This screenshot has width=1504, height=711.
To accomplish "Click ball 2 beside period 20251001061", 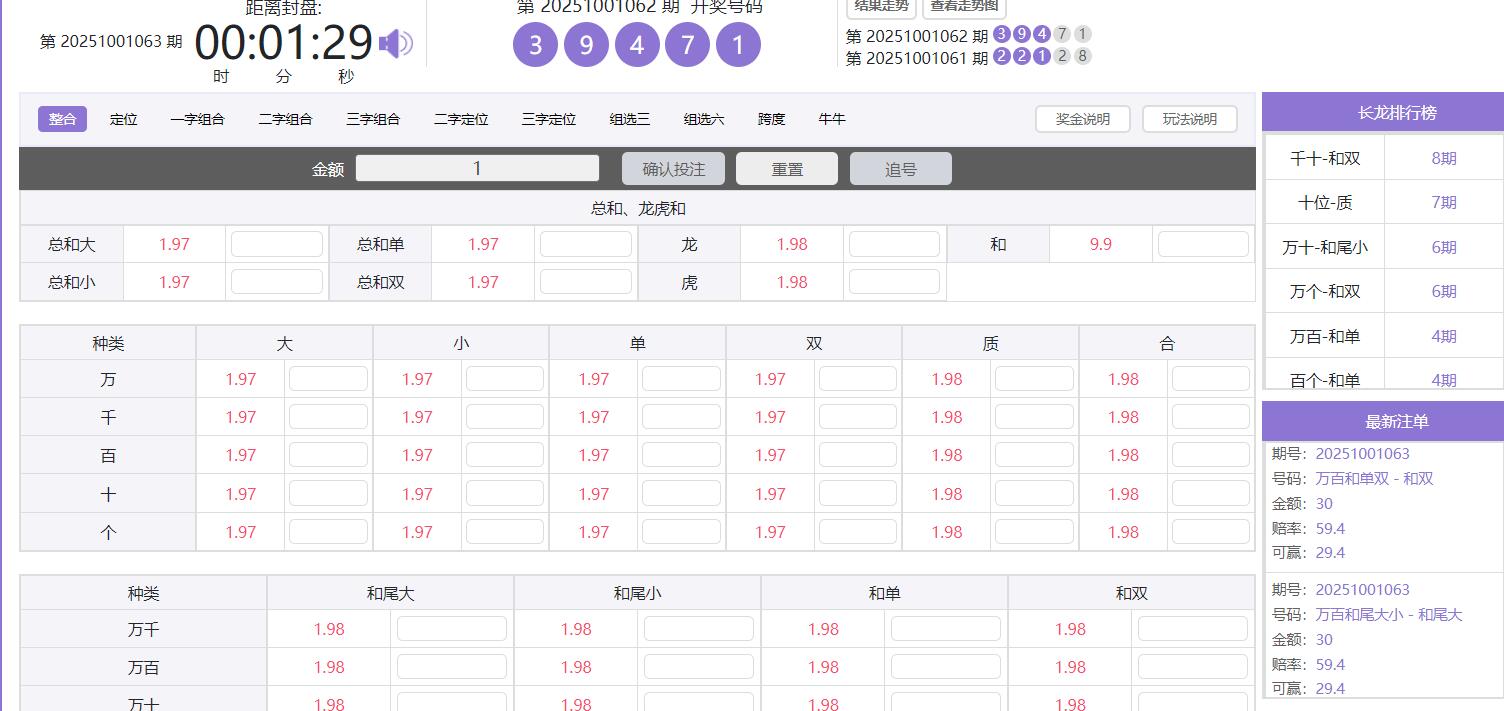I will (1003, 58).
